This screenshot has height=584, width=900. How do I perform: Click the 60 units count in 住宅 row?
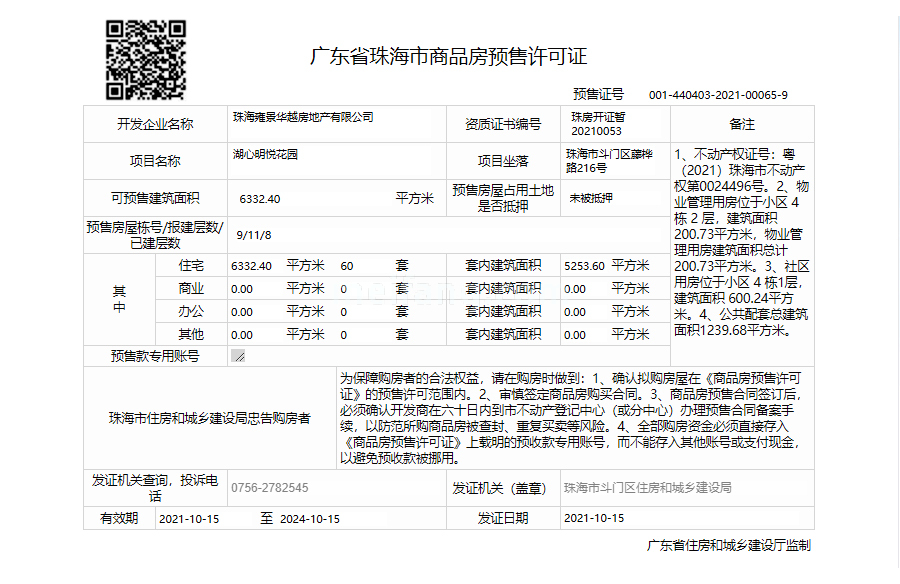click(x=347, y=266)
